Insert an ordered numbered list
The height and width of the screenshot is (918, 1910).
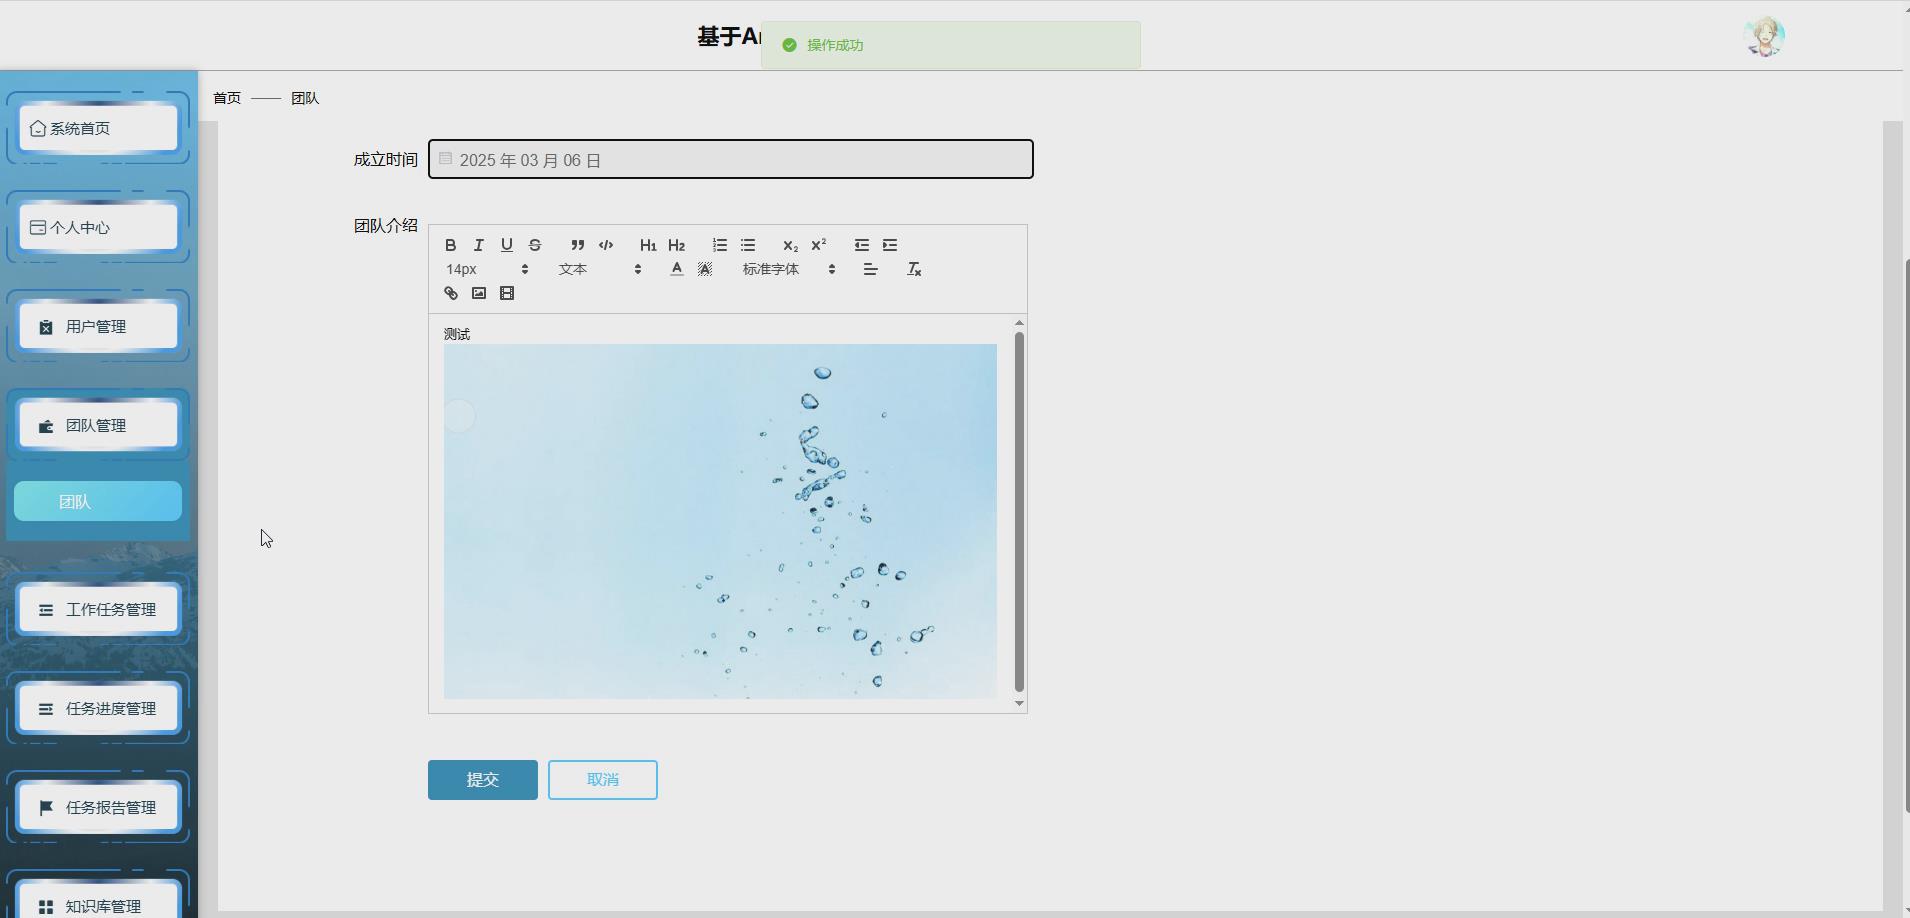click(720, 245)
